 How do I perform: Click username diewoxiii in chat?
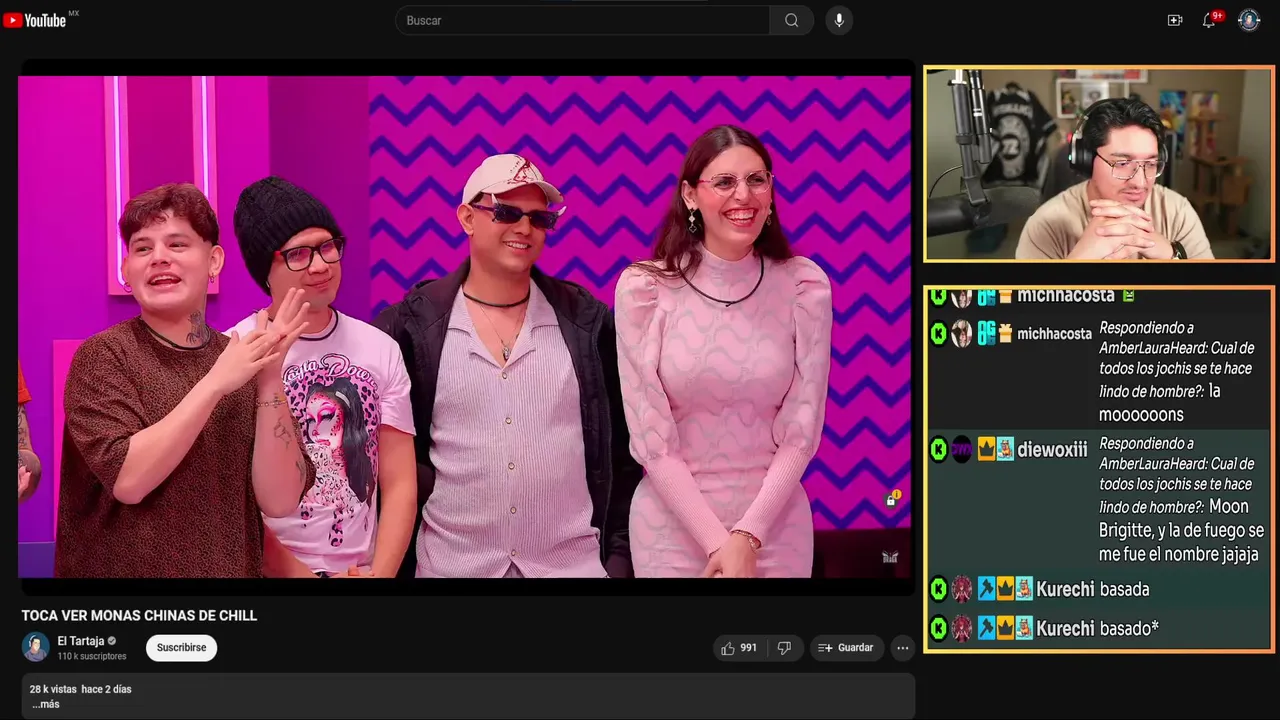pos(1052,450)
